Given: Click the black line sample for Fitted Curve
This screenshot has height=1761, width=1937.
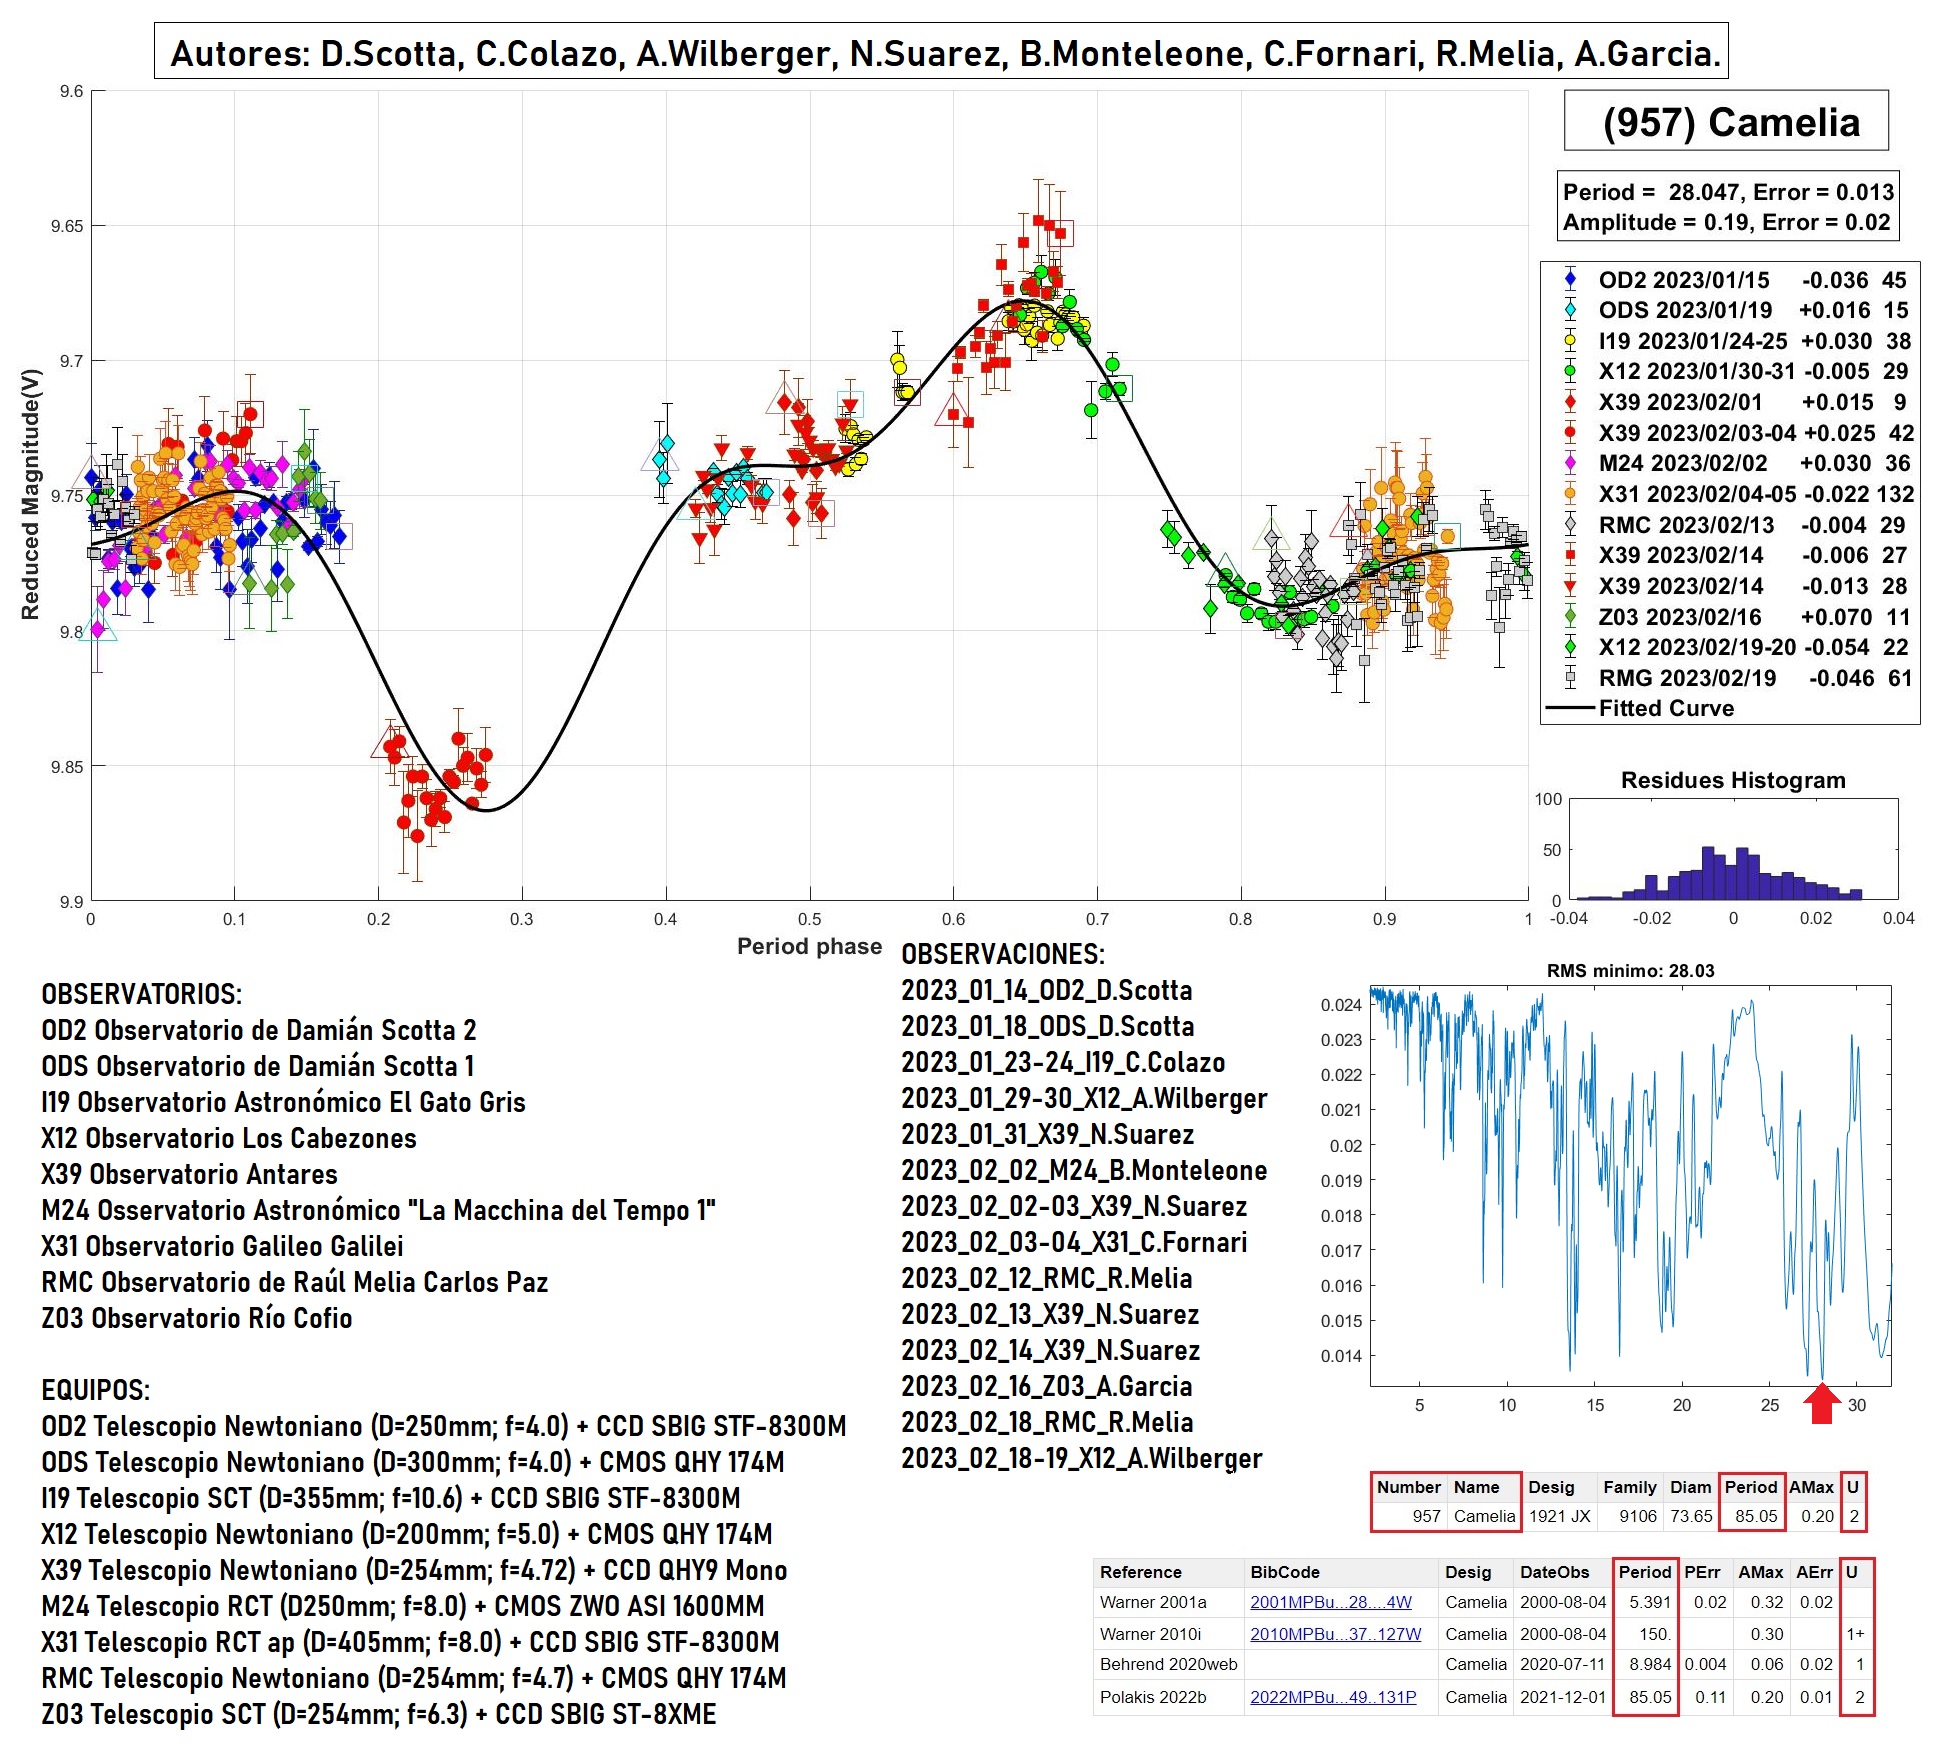Looking at the screenshot, I should [1570, 708].
